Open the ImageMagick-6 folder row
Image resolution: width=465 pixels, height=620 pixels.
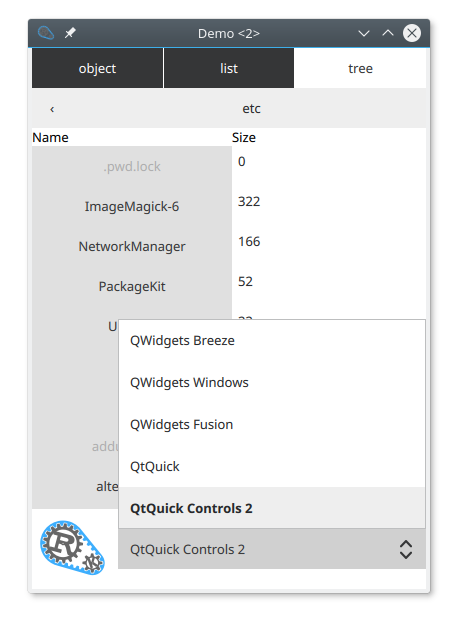coord(132,206)
